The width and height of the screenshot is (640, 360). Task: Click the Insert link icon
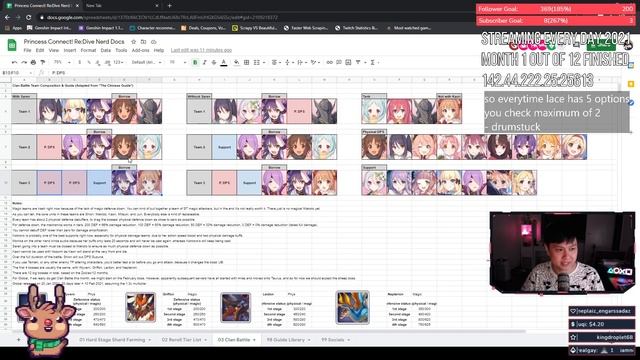(x=329, y=62)
